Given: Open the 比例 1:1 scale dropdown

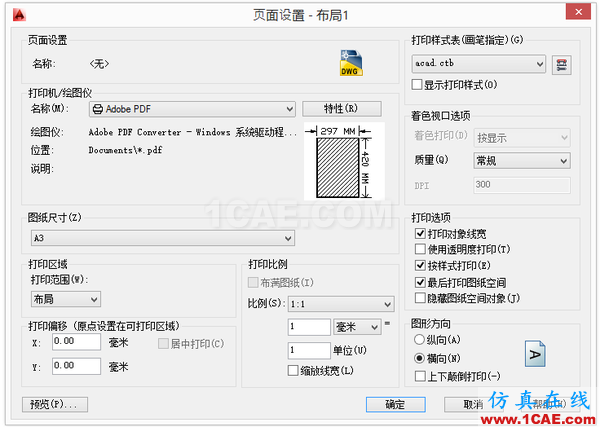Looking at the screenshot, I should click(x=341, y=304).
